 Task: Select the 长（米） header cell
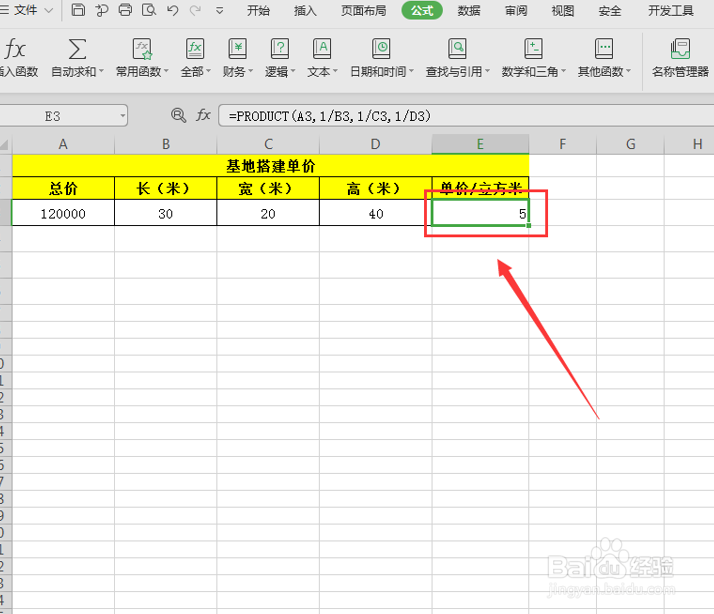(x=166, y=188)
